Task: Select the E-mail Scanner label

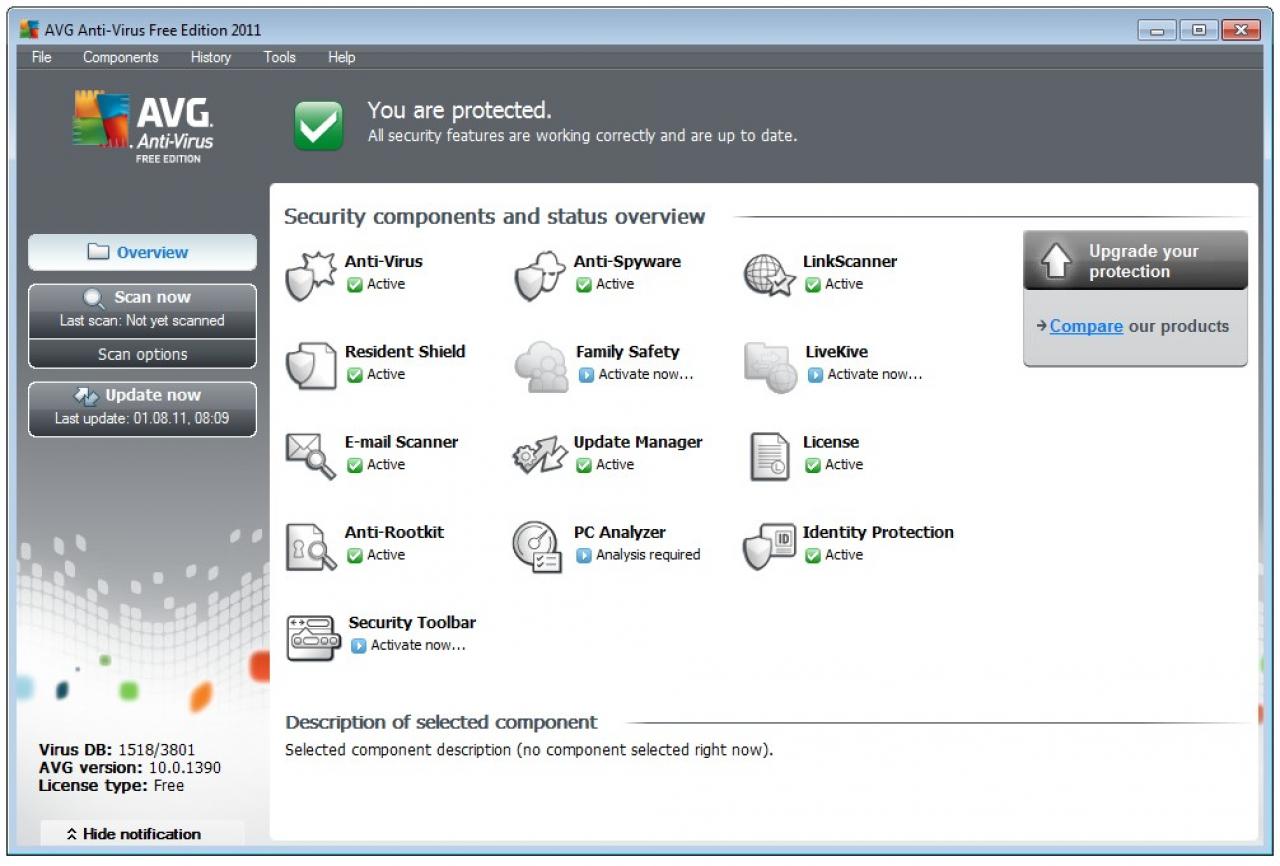Action: 401,442
